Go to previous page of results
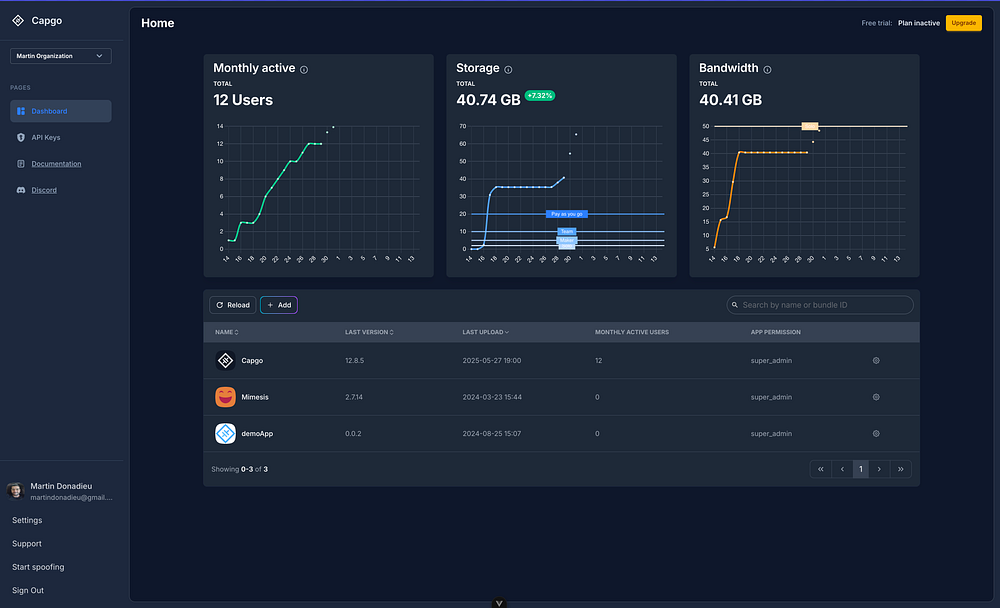The width and height of the screenshot is (1000, 608). pyautogui.click(x=842, y=469)
